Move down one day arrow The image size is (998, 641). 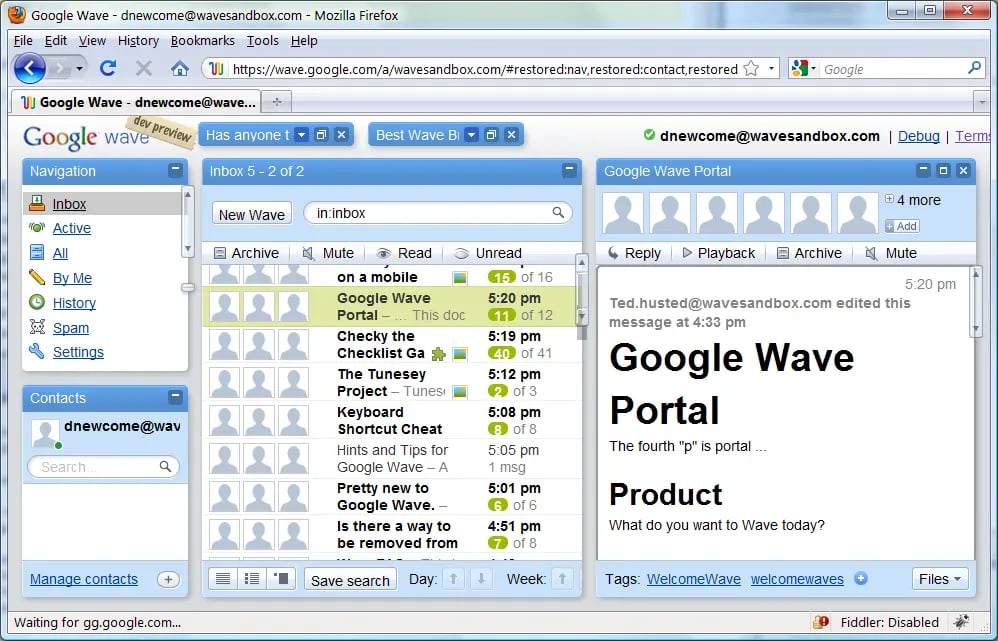point(481,579)
